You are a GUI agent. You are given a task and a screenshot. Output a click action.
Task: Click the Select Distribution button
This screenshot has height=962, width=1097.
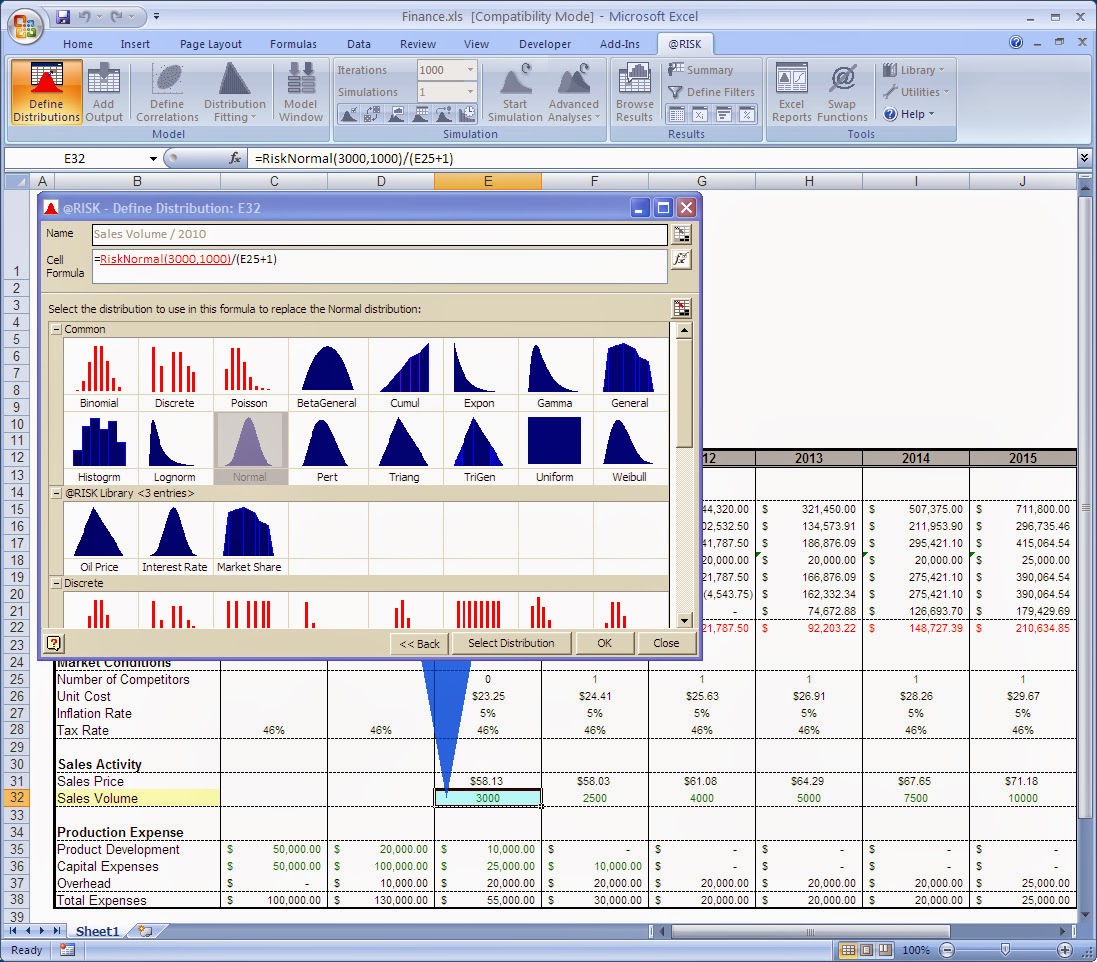tap(511, 643)
